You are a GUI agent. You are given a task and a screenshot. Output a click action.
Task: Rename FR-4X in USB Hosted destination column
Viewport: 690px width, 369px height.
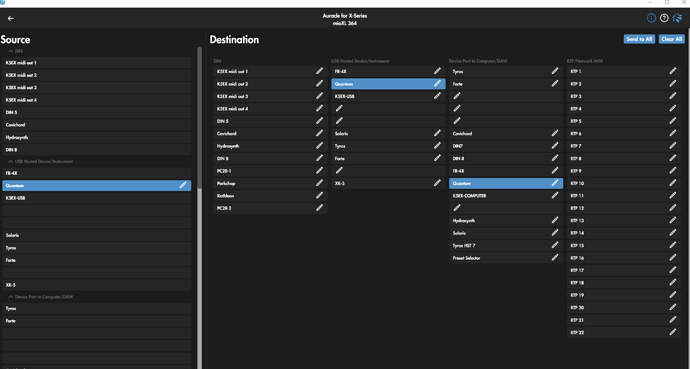pos(437,71)
